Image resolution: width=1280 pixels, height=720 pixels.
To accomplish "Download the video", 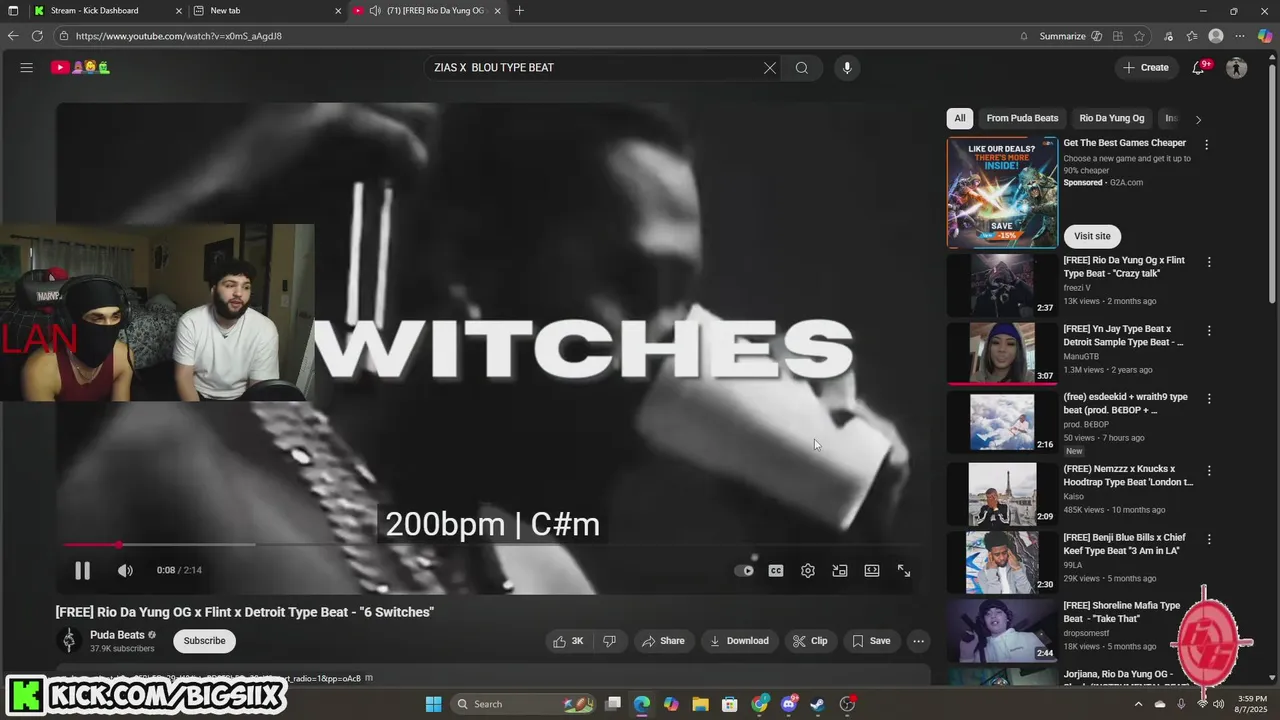I will pyautogui.click(x=739, y=641).
